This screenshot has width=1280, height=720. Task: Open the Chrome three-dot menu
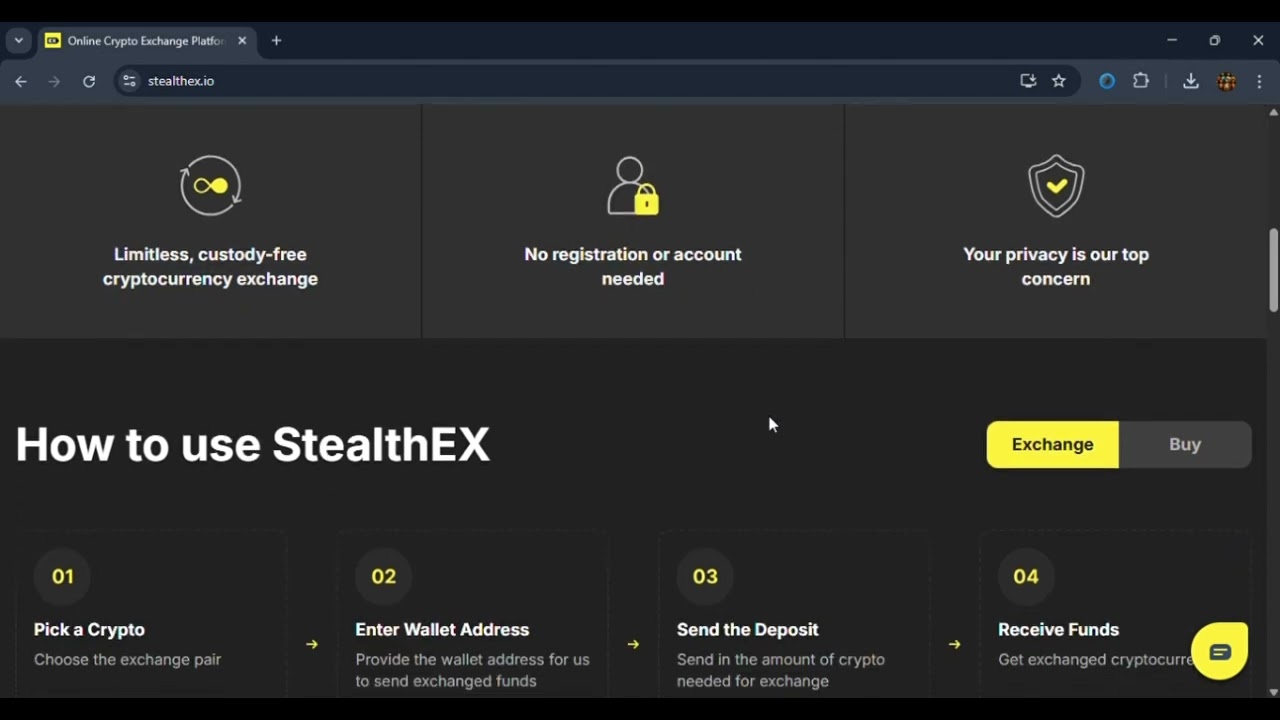click(1259, 81)
